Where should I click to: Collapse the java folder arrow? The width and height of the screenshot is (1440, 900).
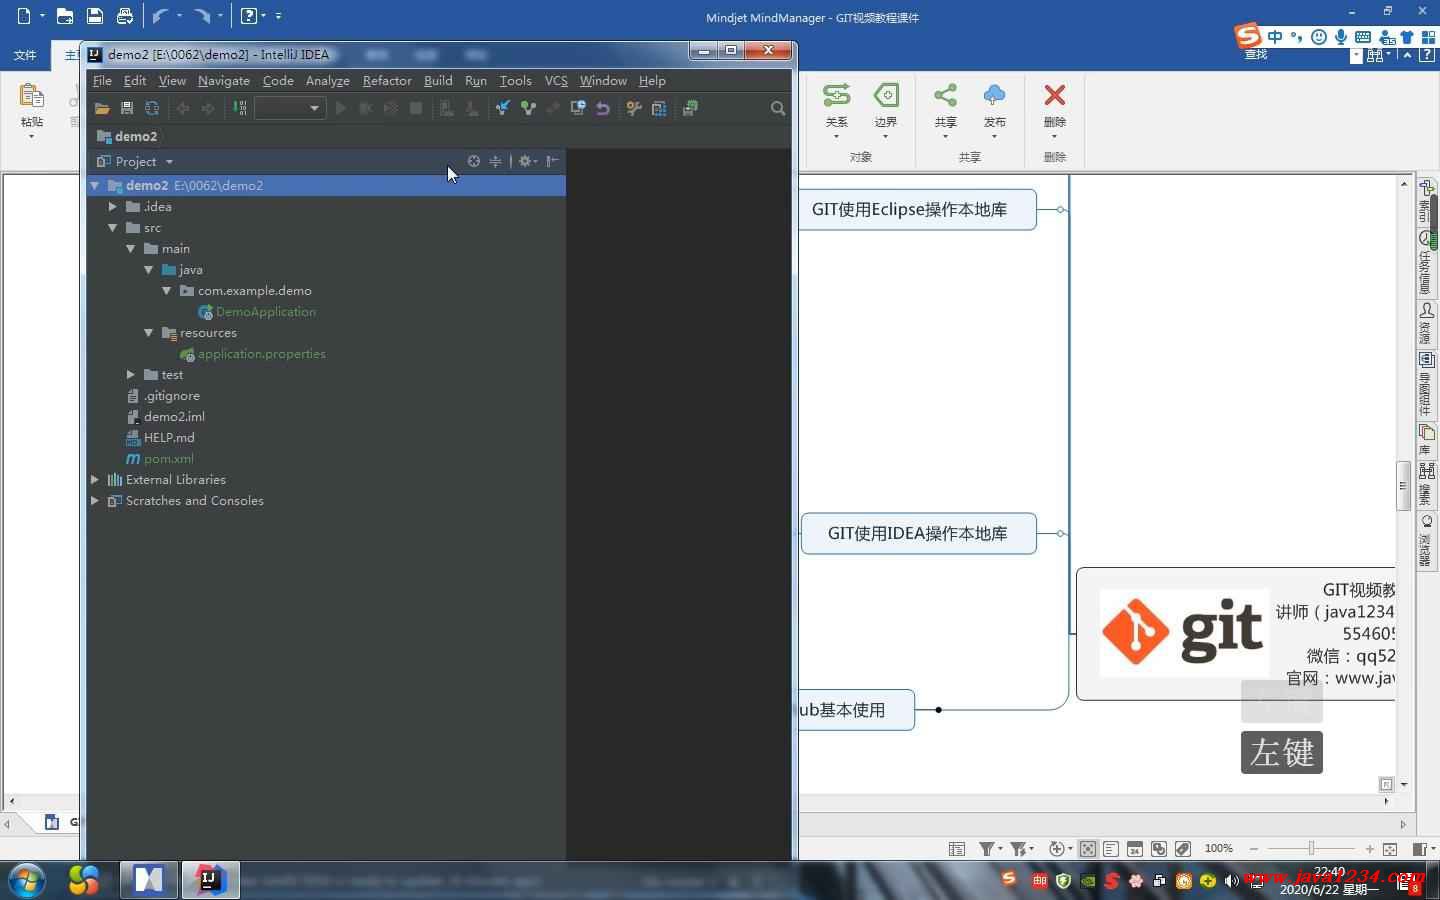click(x=149, y=269)
